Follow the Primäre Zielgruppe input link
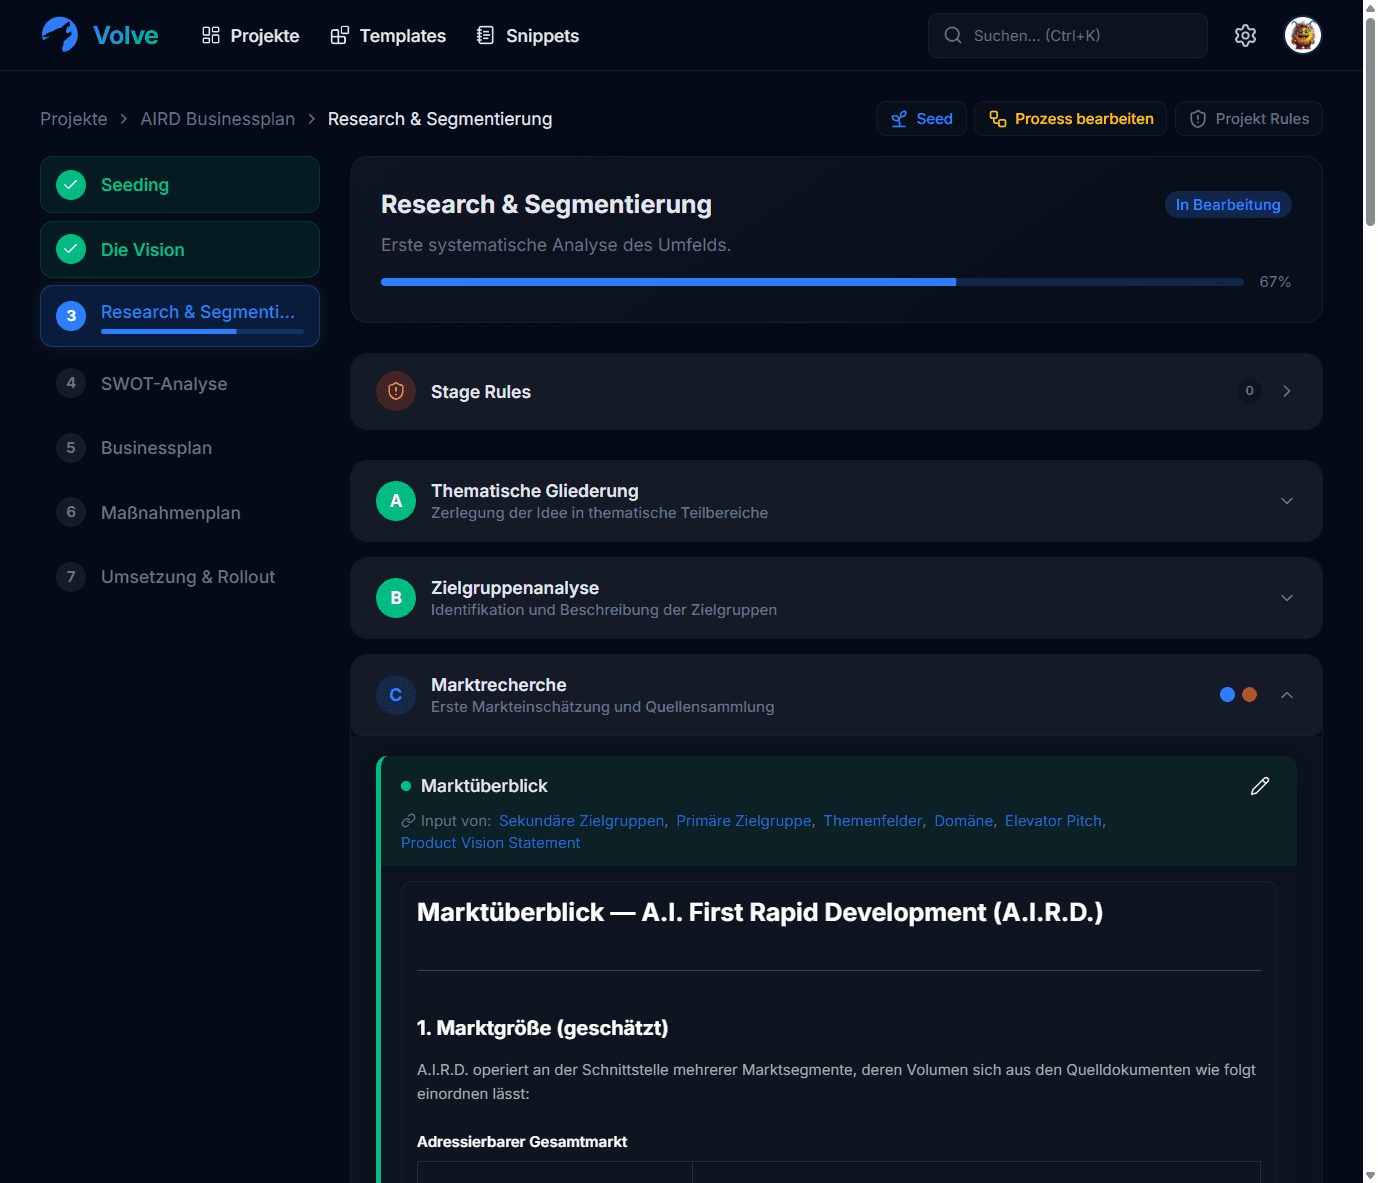 (744, 821)
